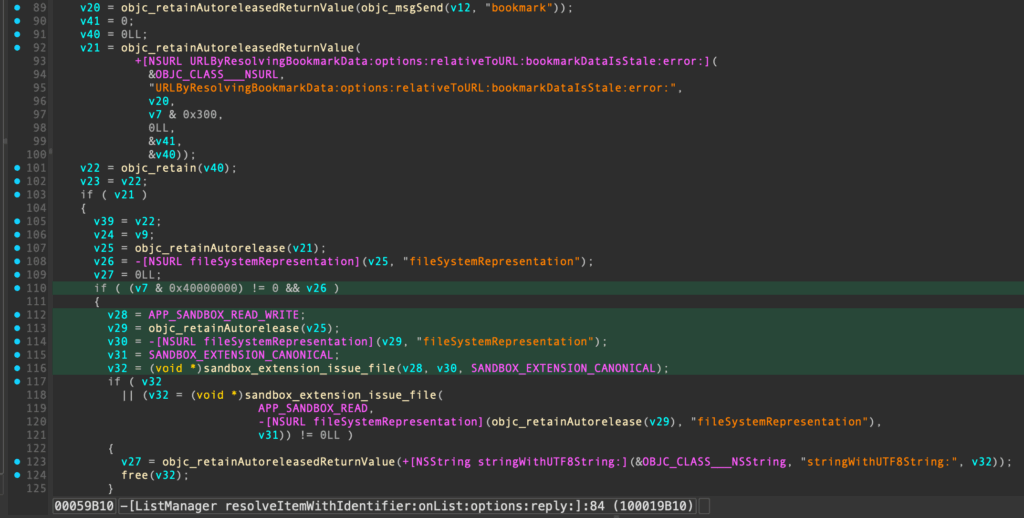Click the breakpoint dot beside line 114
The height and width of the screenshot is (518, 1024).
click(x=18, y=342)
